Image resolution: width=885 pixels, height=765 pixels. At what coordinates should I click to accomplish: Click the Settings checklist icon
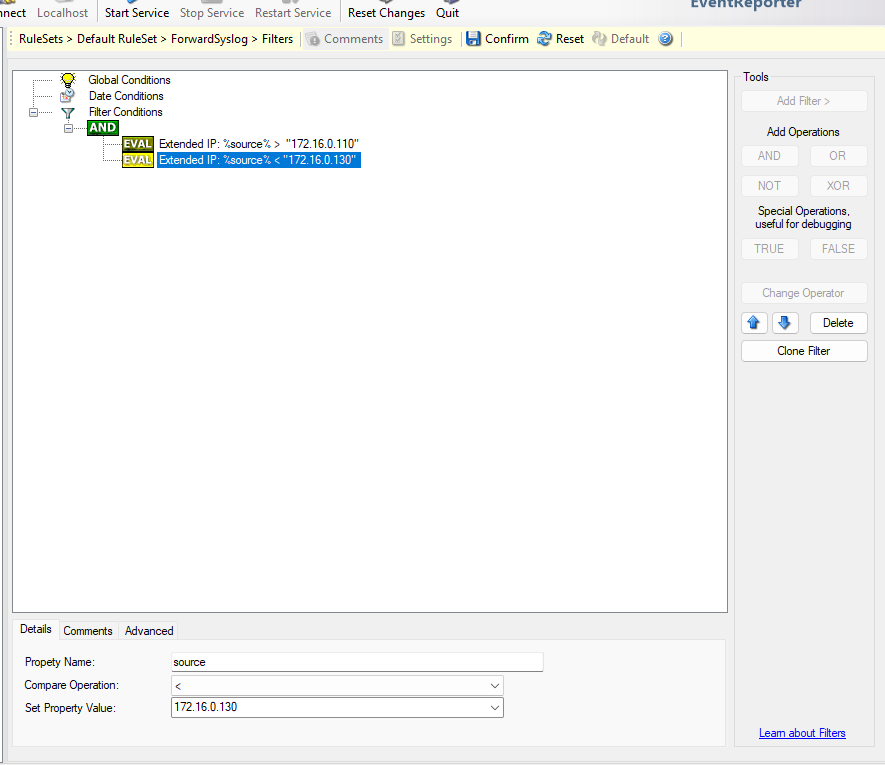pos(398,39)
